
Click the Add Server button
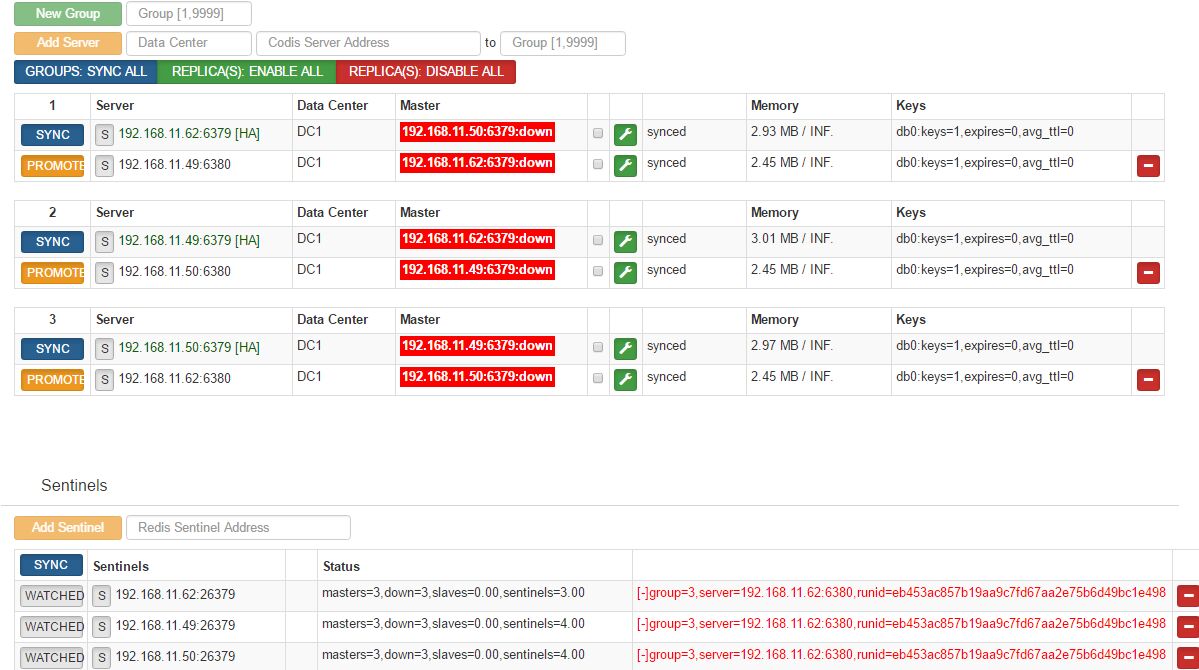click(67, 43)
